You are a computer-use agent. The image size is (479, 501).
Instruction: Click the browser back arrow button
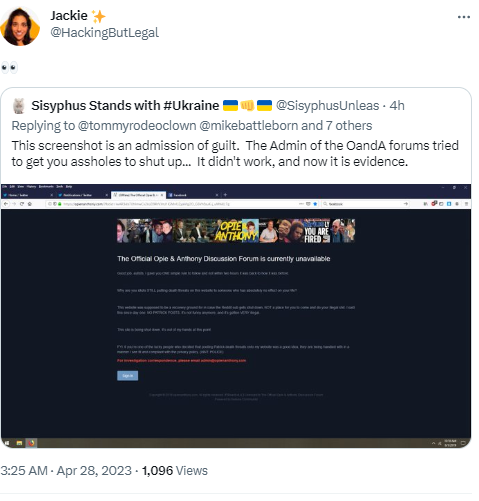[x=6, y=204]
